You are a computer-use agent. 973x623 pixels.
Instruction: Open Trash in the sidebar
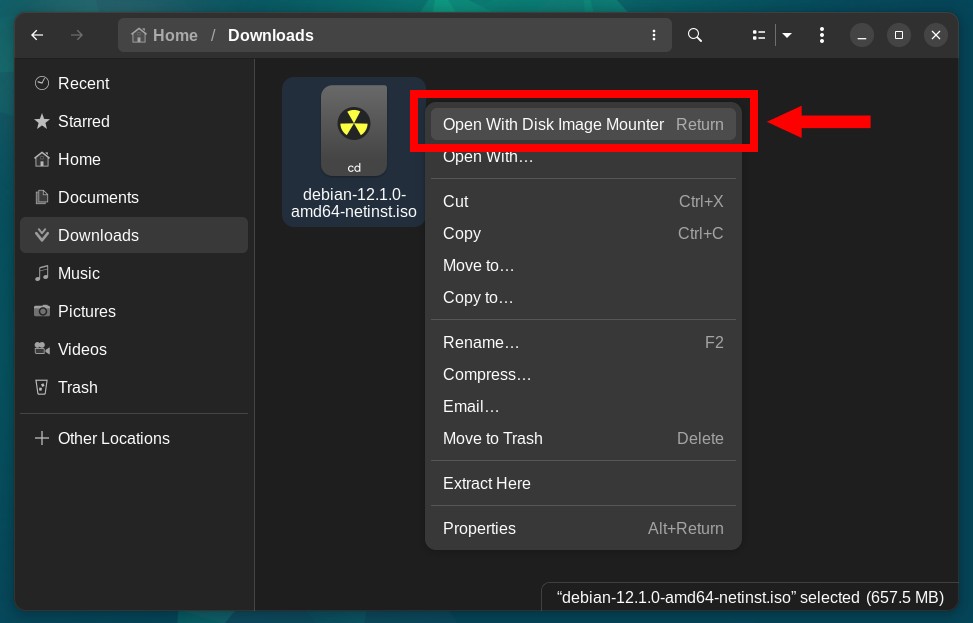click(134, 387)
